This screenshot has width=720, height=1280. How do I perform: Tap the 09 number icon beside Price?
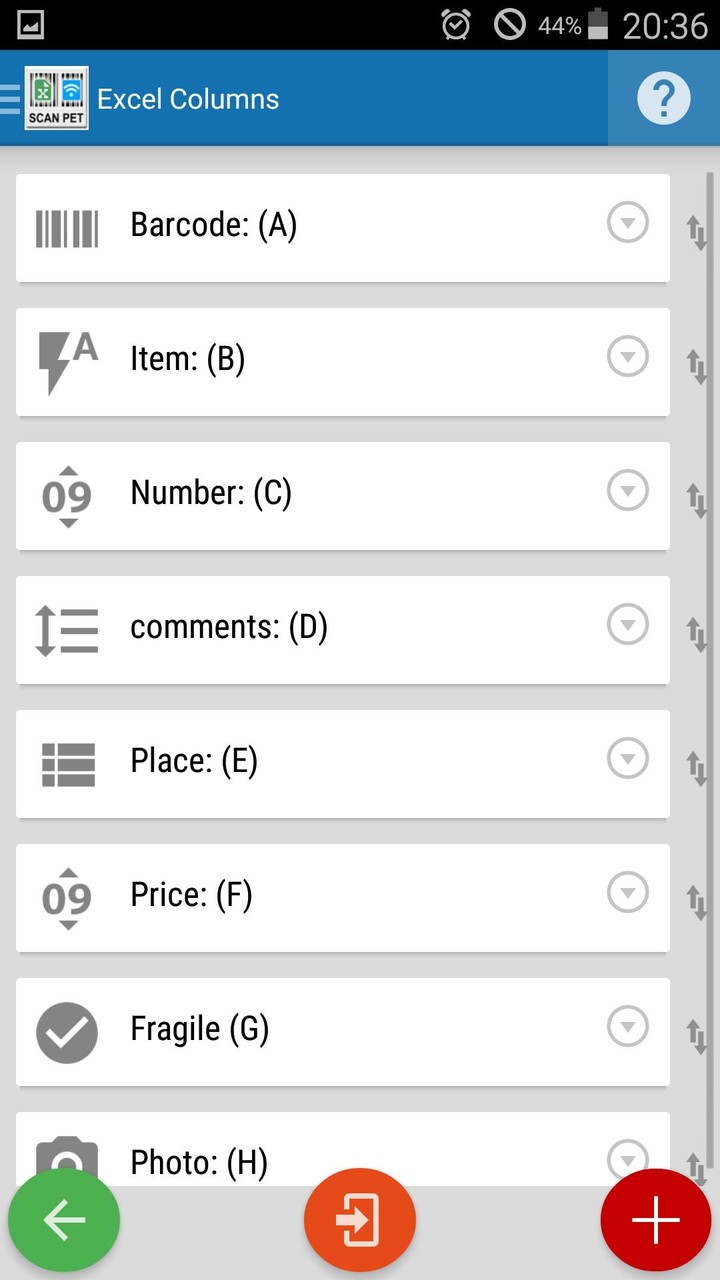click(x=67, y=898)
